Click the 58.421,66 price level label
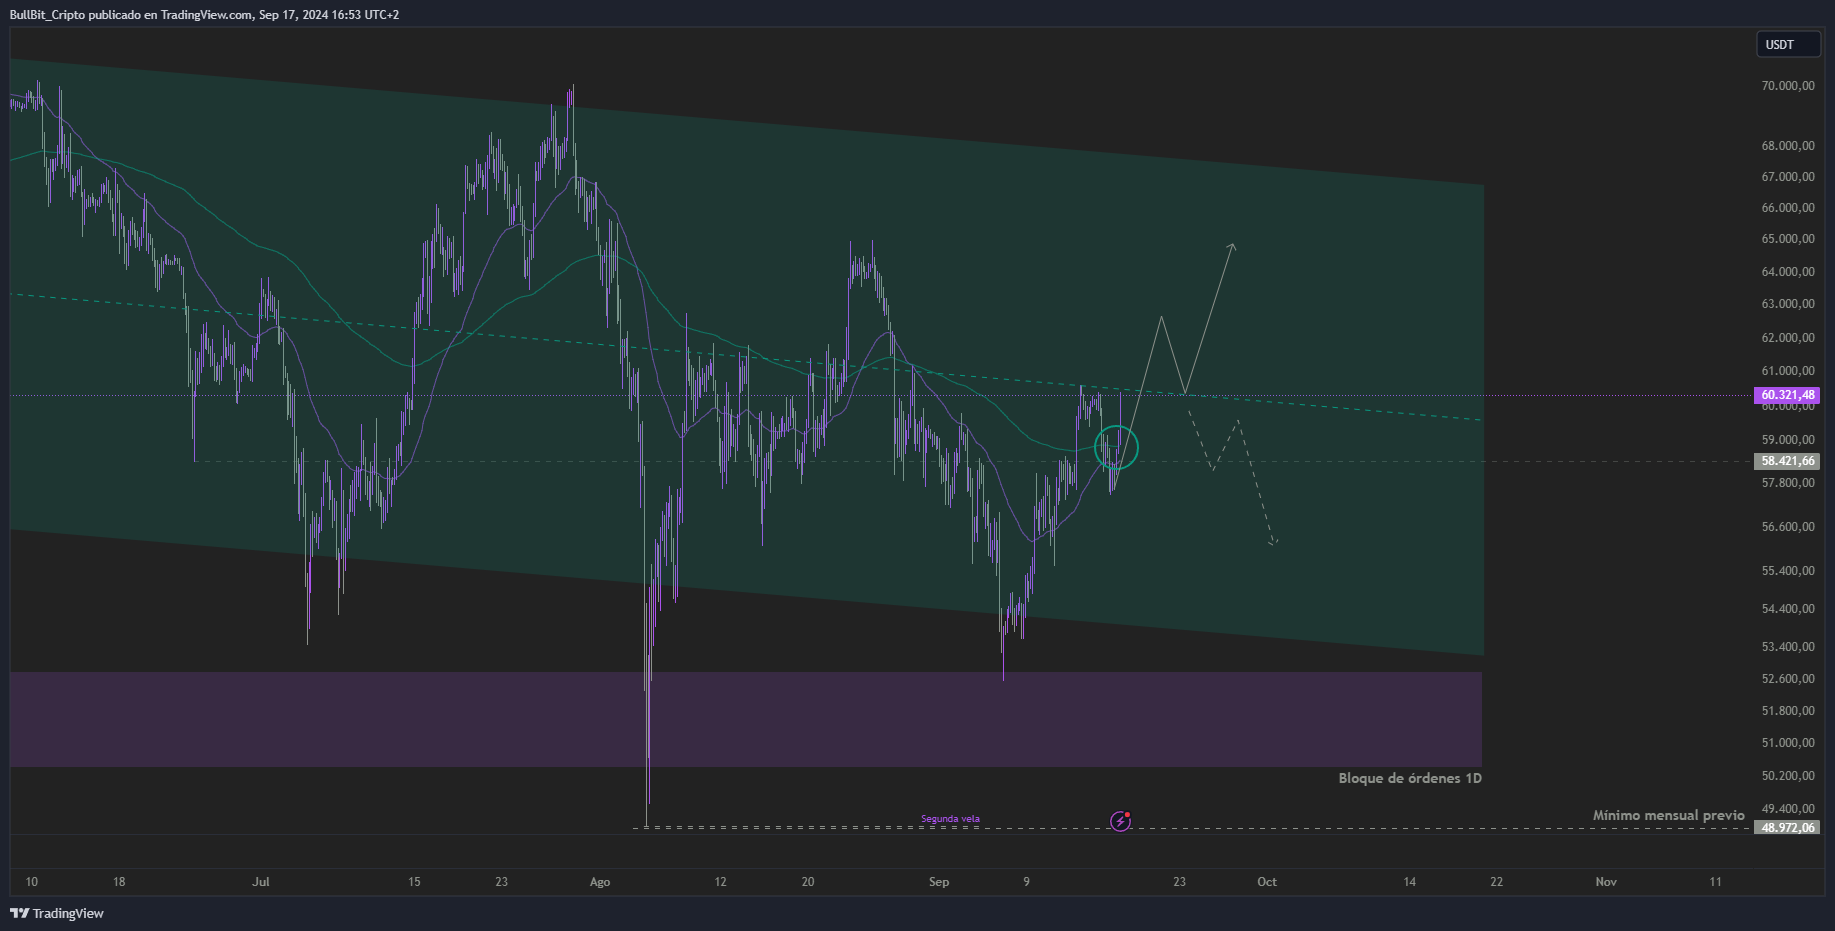Viewport: 1835px width, 931px height. [x=1787, y=461]
